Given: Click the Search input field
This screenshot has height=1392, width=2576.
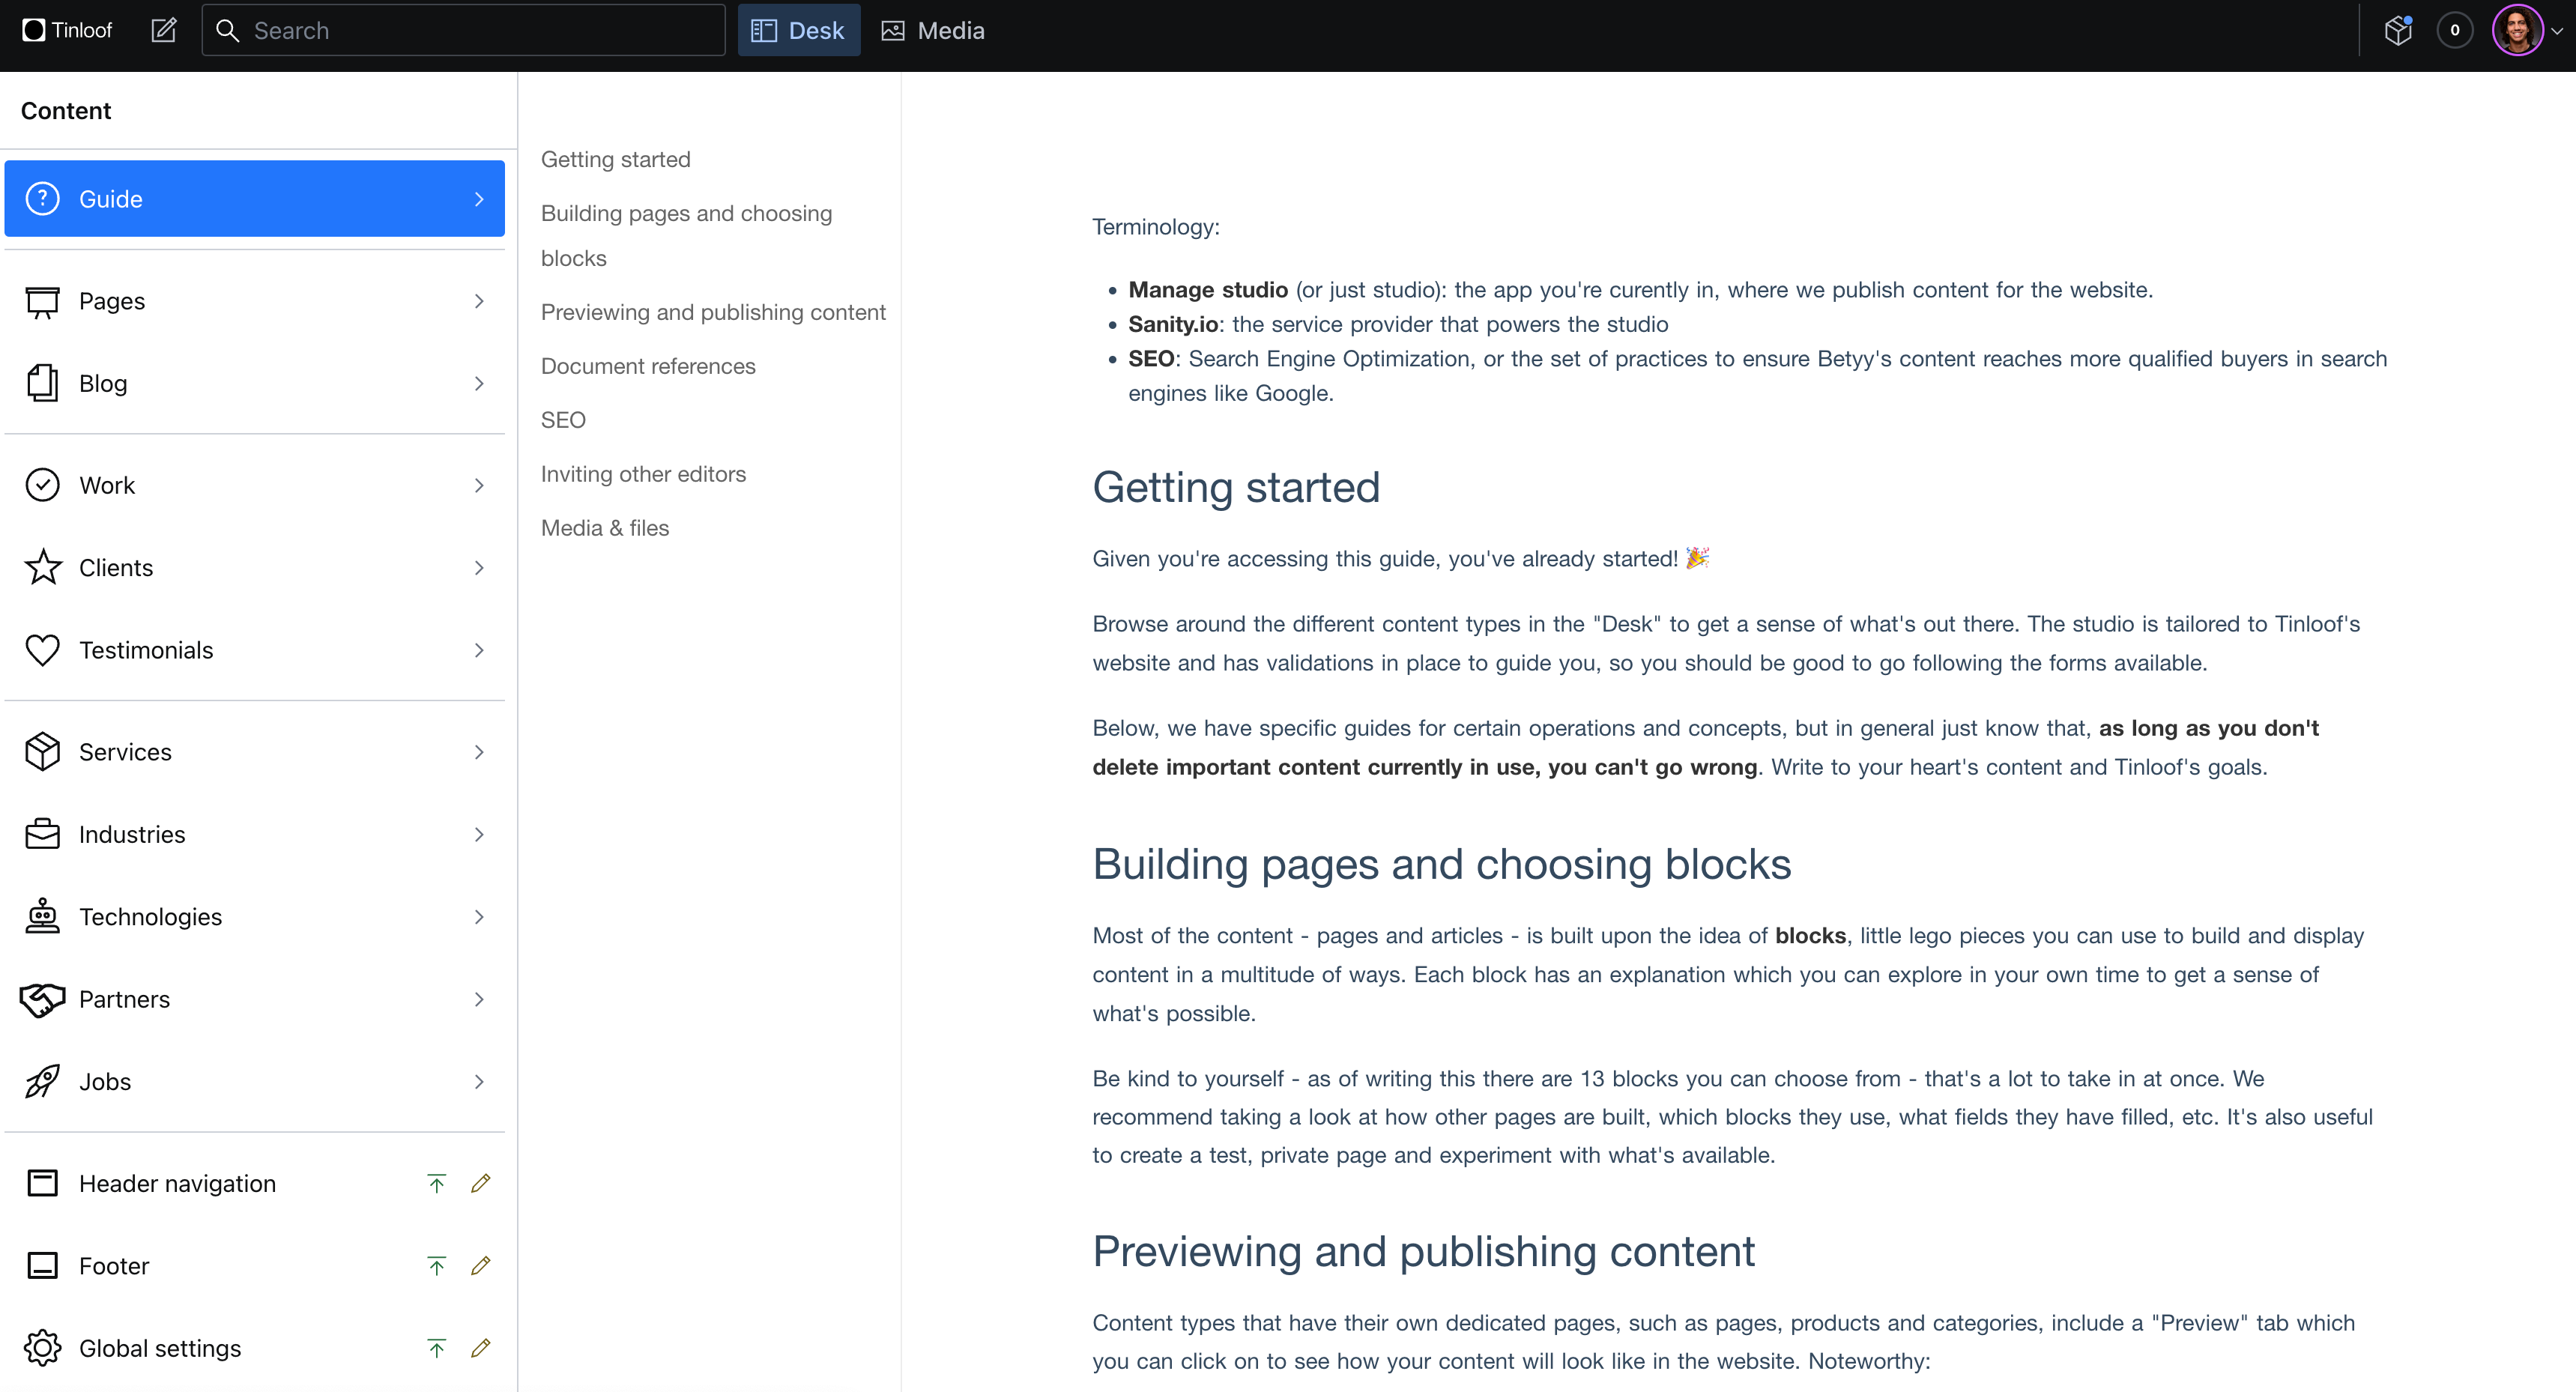Looking at the screenshot, I should coord(463,30).
